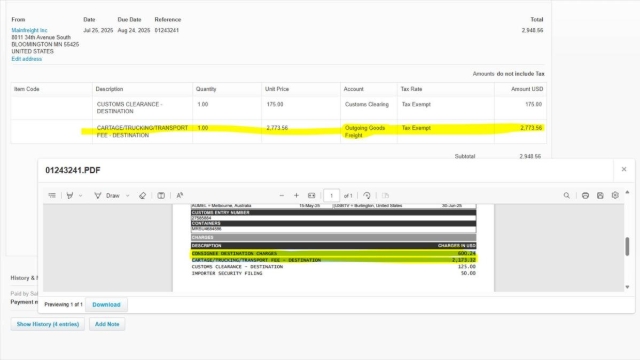Image resolution: width=640 pixels, height=360 pixels.
Task: Toggle the PDF page view icon
Action: coord(161,196)
